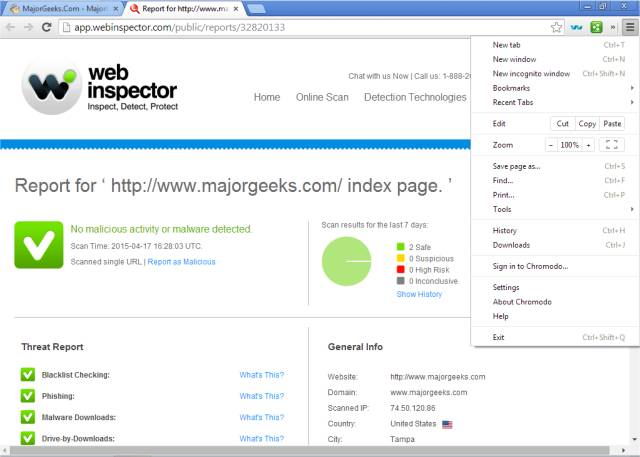Click What's This? next to Malware Downloads
Screen dimensions: 640x457
[x=262, y=417]
